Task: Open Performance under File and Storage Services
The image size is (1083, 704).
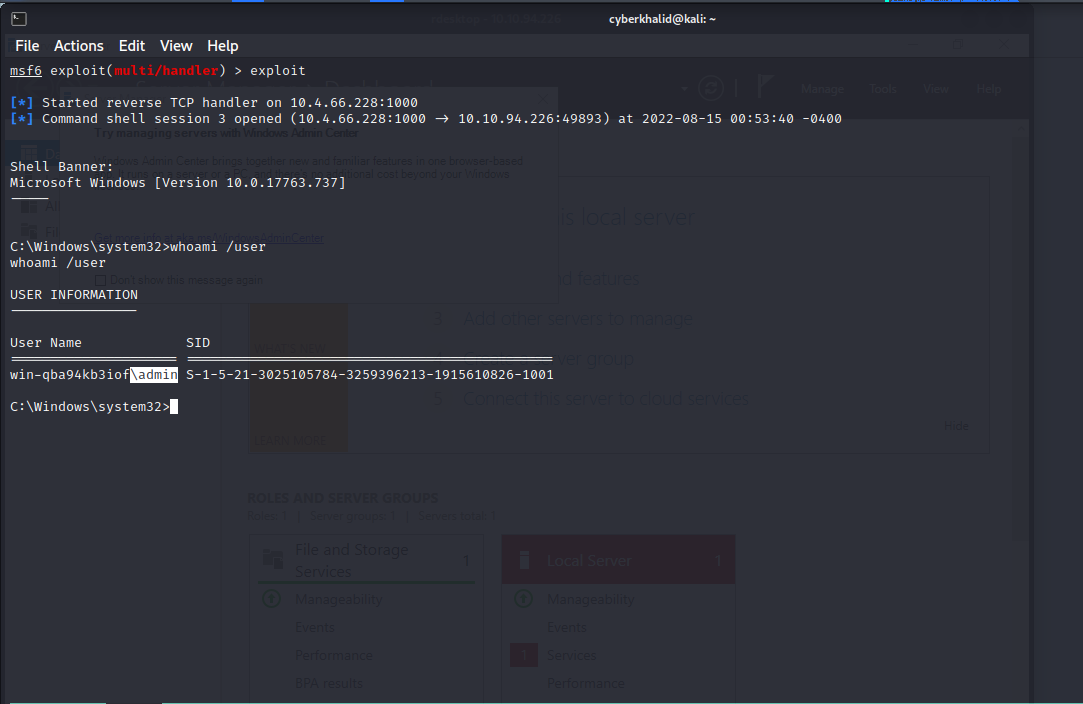Action: pos(334,655)
